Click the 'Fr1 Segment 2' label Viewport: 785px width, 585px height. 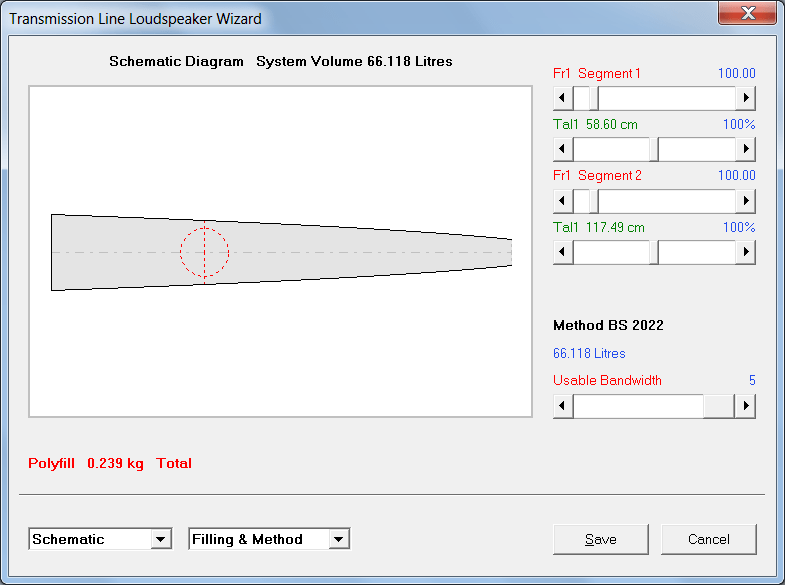click(597, 175)
